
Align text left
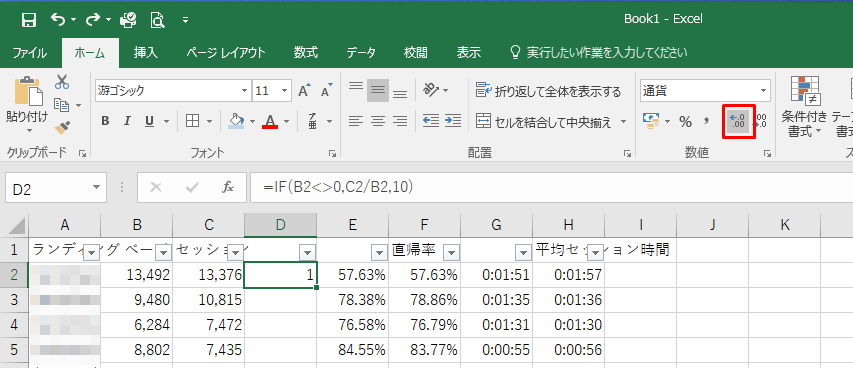point(355,121)
